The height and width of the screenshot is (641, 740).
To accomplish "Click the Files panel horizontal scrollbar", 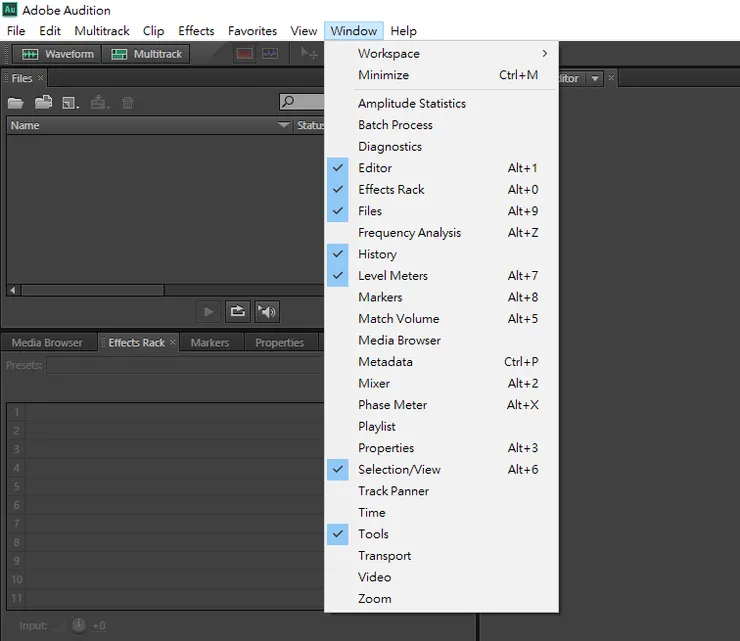I will [x=92, y=290].
